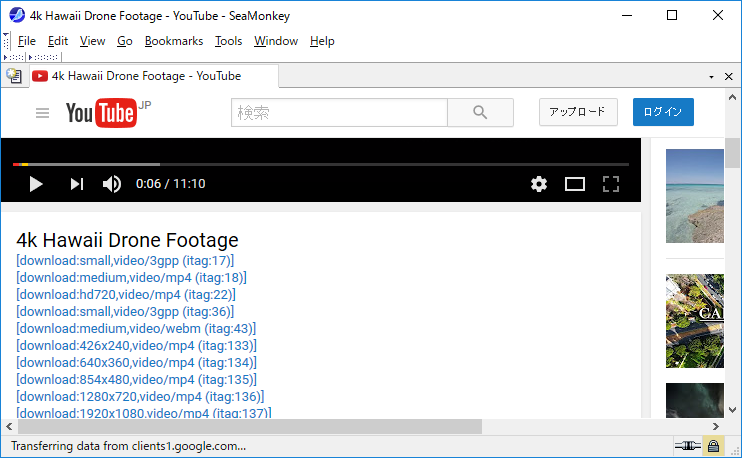
Task: Download 1280x720 mp4 itag:136 link
Action: coord(140,397)
